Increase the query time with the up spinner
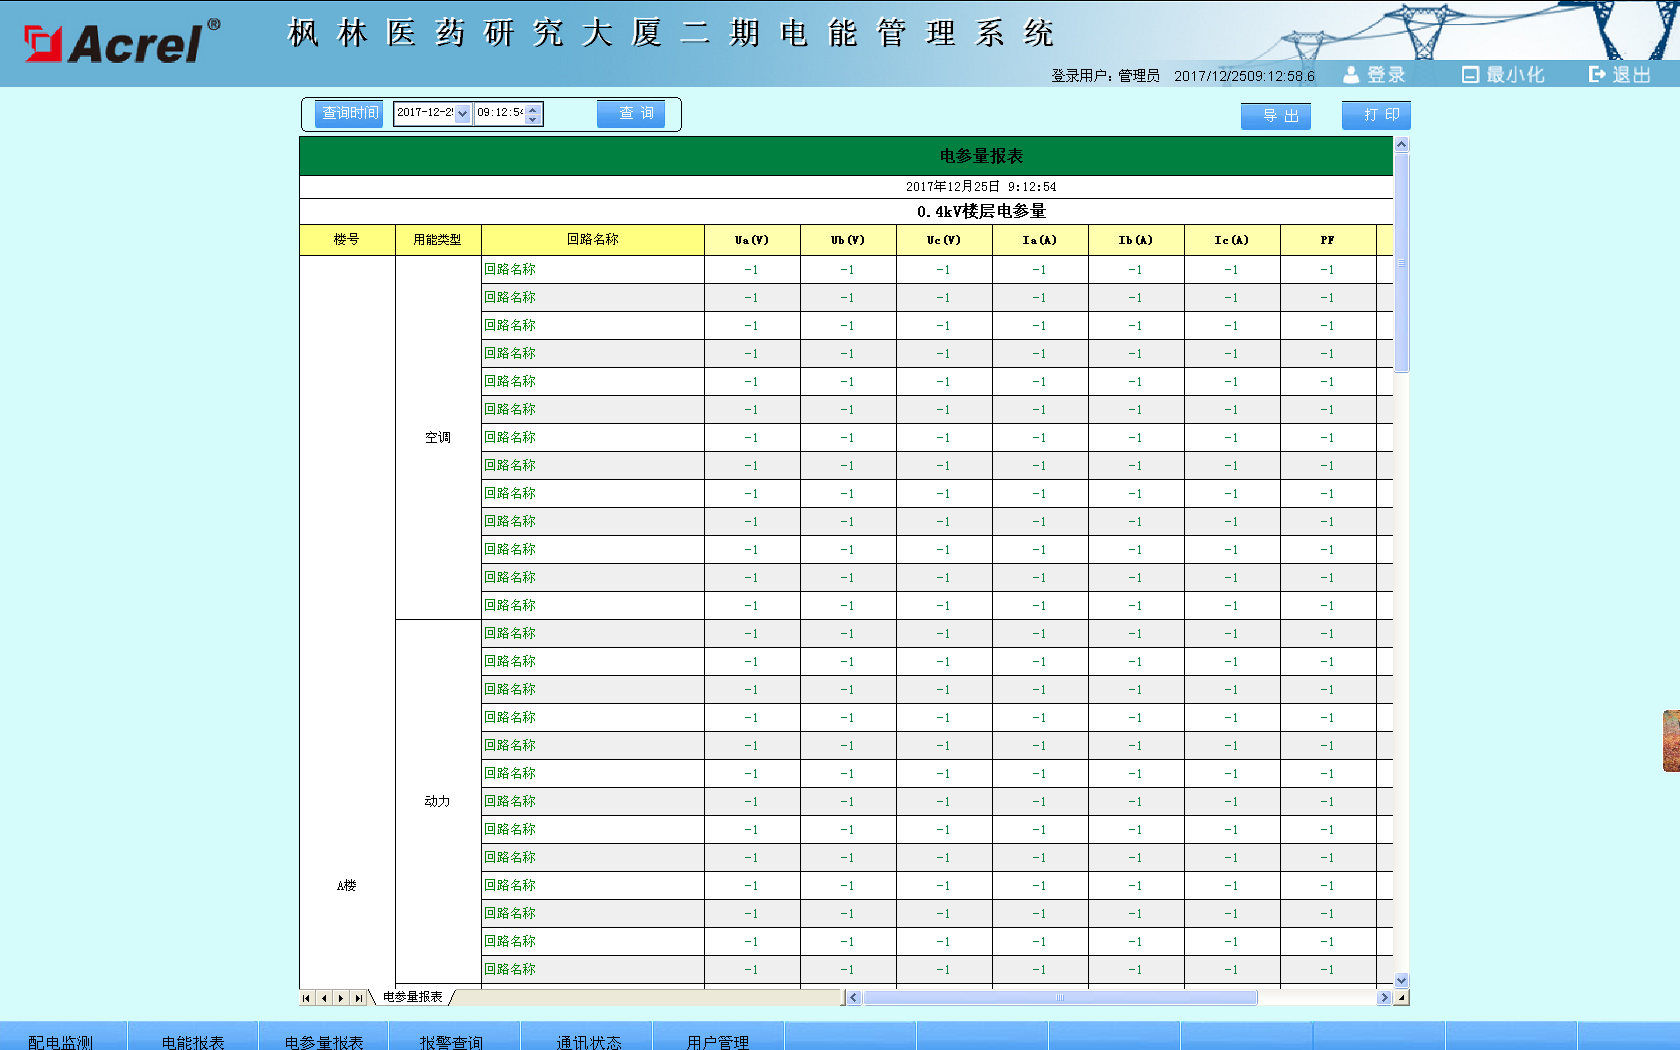Image resolution: width=1680 pixels, height=1050 pixels. 533,109
